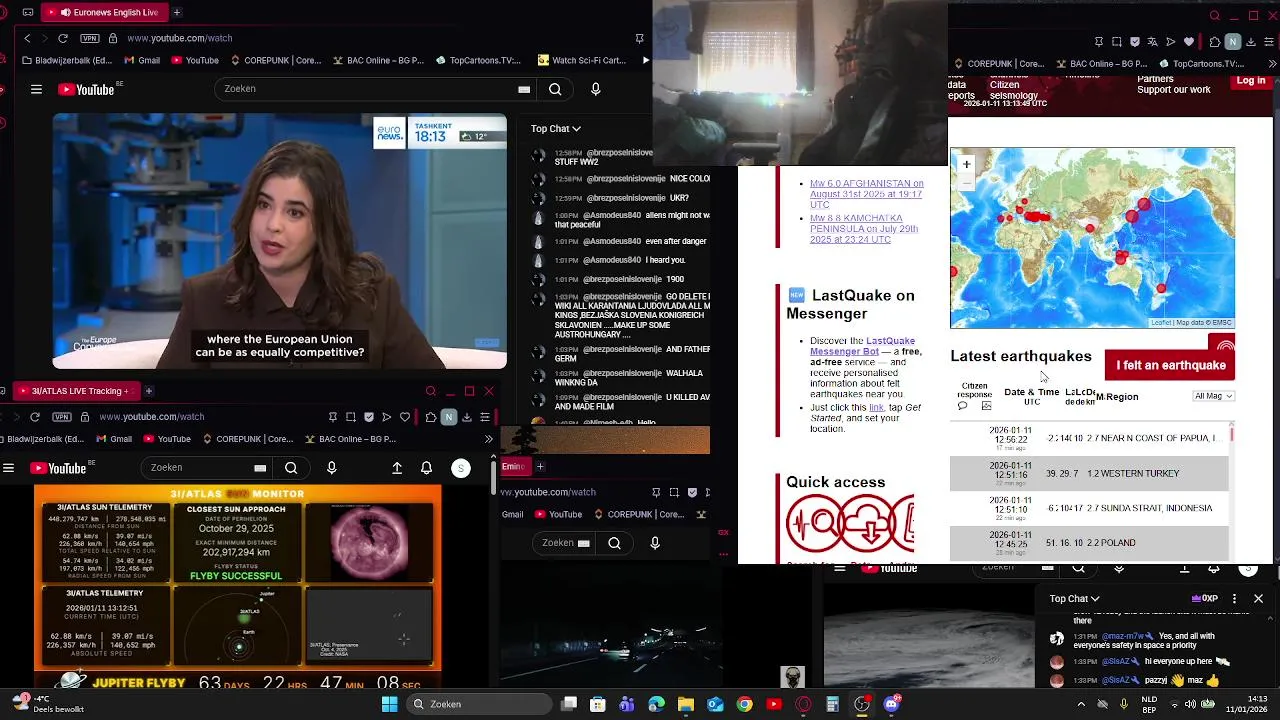Click search button in 3I/ATLAS YouTube

(x=291, y=467)
